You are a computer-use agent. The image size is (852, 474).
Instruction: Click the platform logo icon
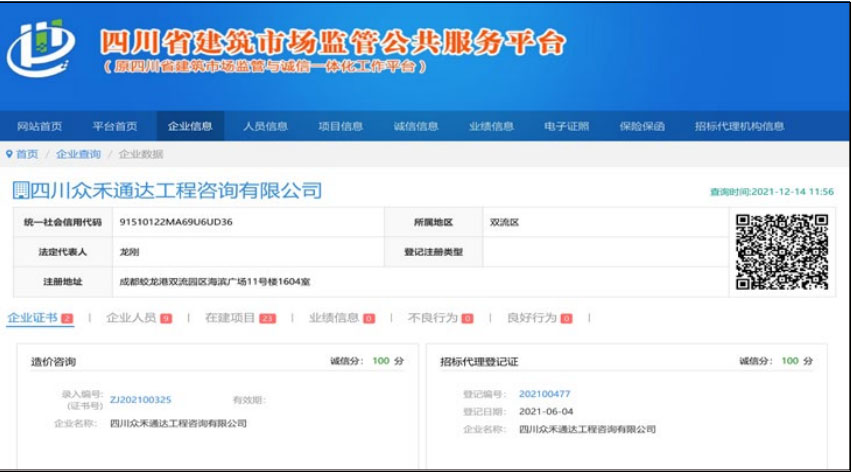coord(41,48)
